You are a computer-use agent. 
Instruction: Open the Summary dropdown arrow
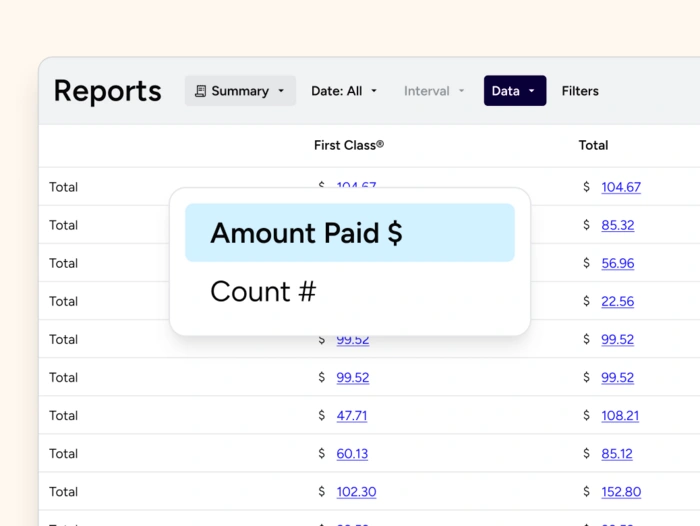(281, 91)
